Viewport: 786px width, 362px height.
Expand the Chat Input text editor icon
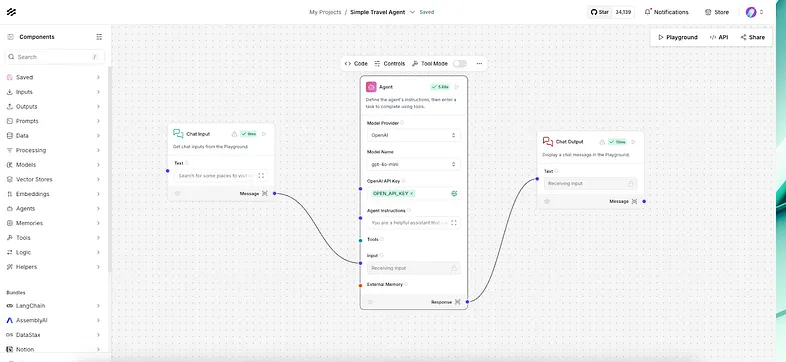tap(261, 175)
